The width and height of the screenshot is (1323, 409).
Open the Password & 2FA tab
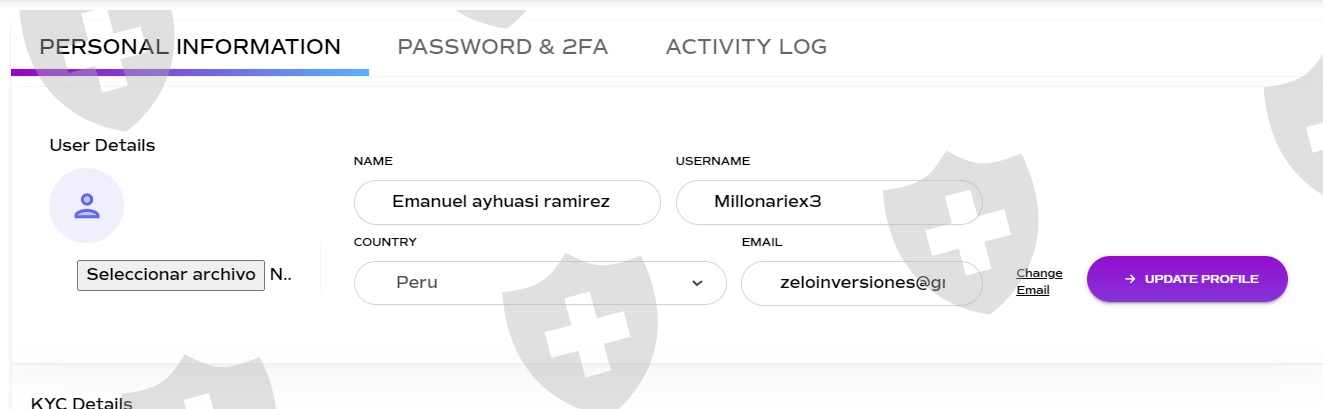point(502,47)
